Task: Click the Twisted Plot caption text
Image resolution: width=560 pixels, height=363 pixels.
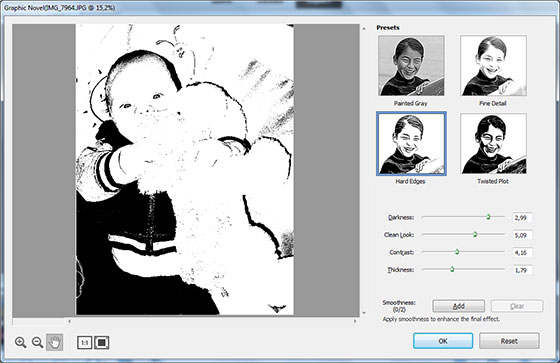Action: click(493, 181)
